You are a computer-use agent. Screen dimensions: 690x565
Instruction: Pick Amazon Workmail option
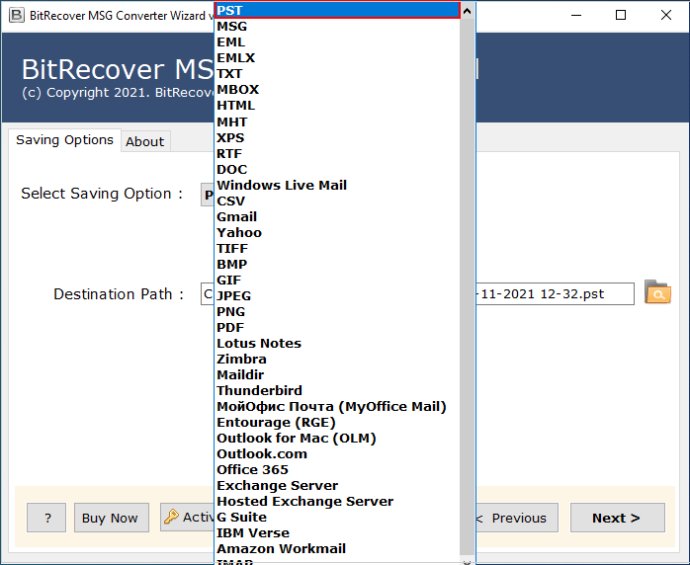click(338, 549)
